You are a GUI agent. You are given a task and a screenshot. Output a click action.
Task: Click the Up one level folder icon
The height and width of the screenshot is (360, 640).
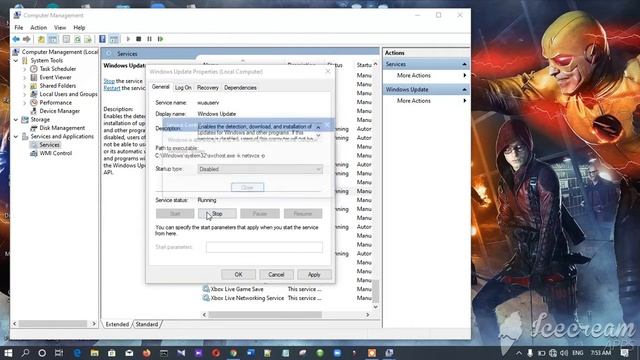41,39
